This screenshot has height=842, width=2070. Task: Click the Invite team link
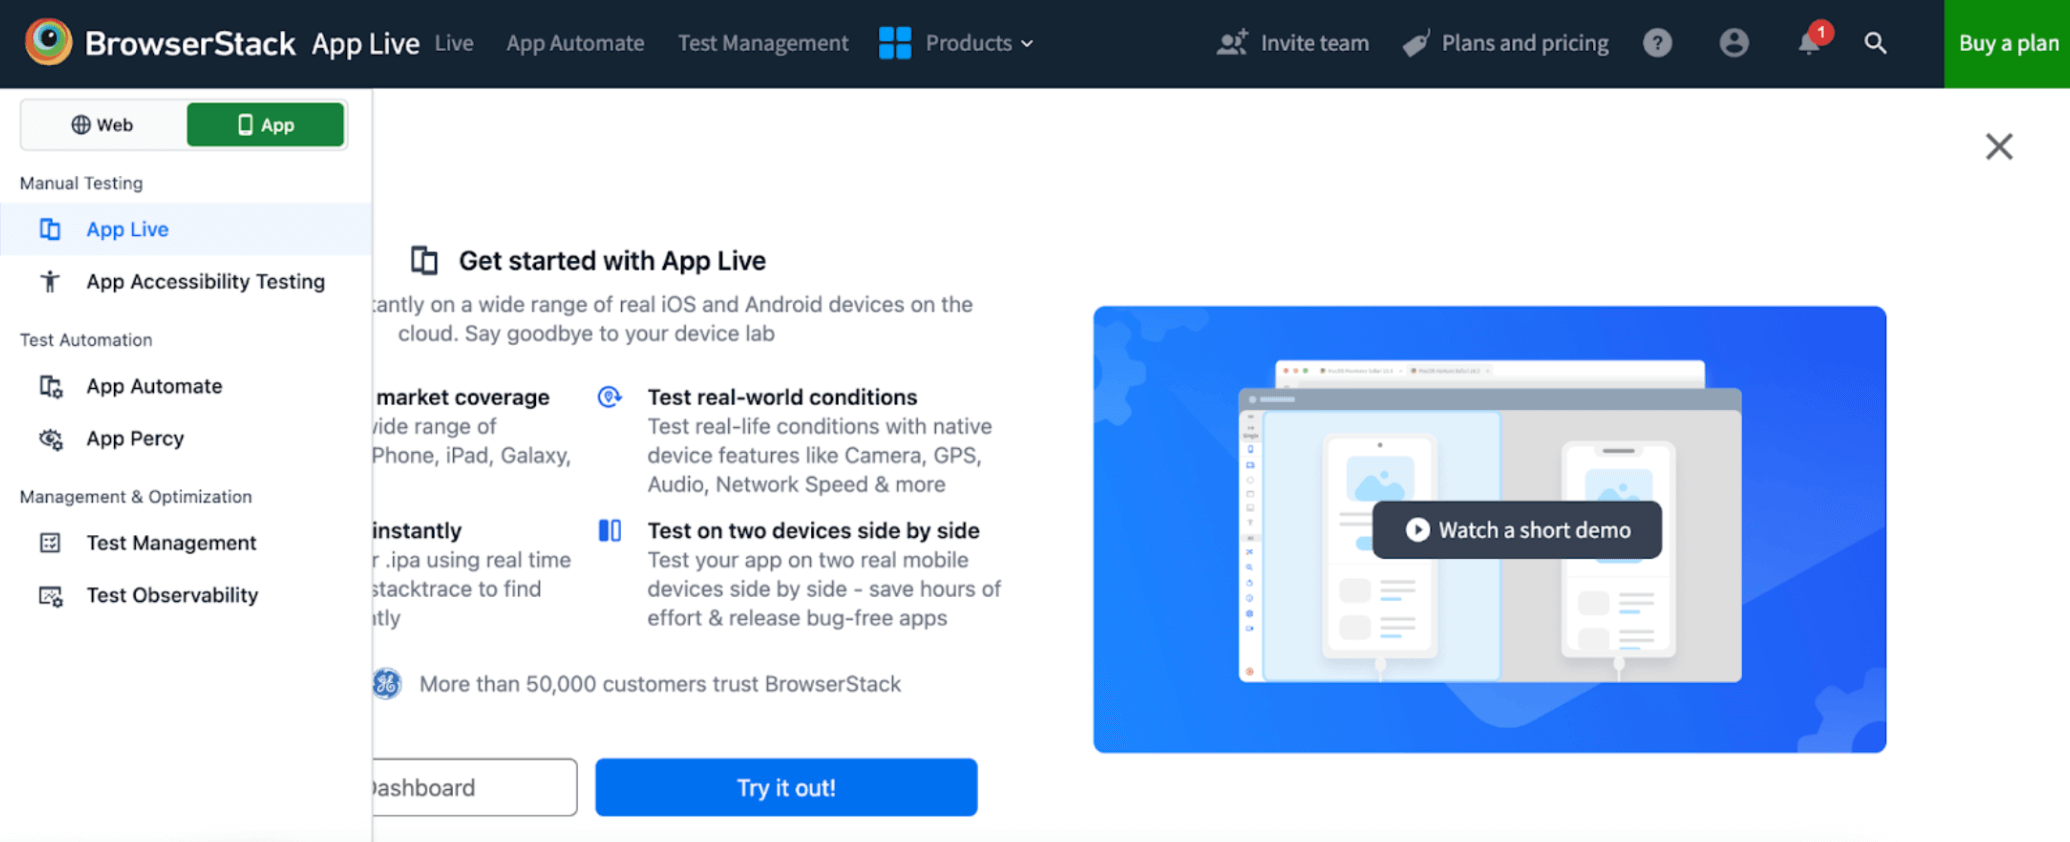point(1292,43)
